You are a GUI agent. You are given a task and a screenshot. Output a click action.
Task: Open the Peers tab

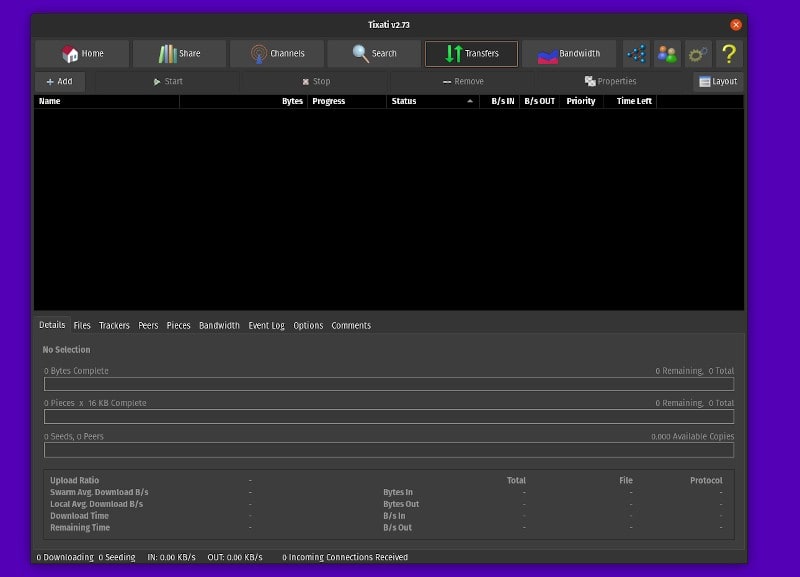click(x=148, y=325)
